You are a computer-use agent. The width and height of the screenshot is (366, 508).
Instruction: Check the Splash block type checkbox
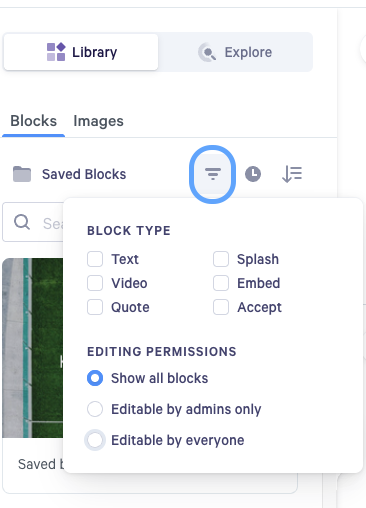pyautogui.click(x=221, y=259)
